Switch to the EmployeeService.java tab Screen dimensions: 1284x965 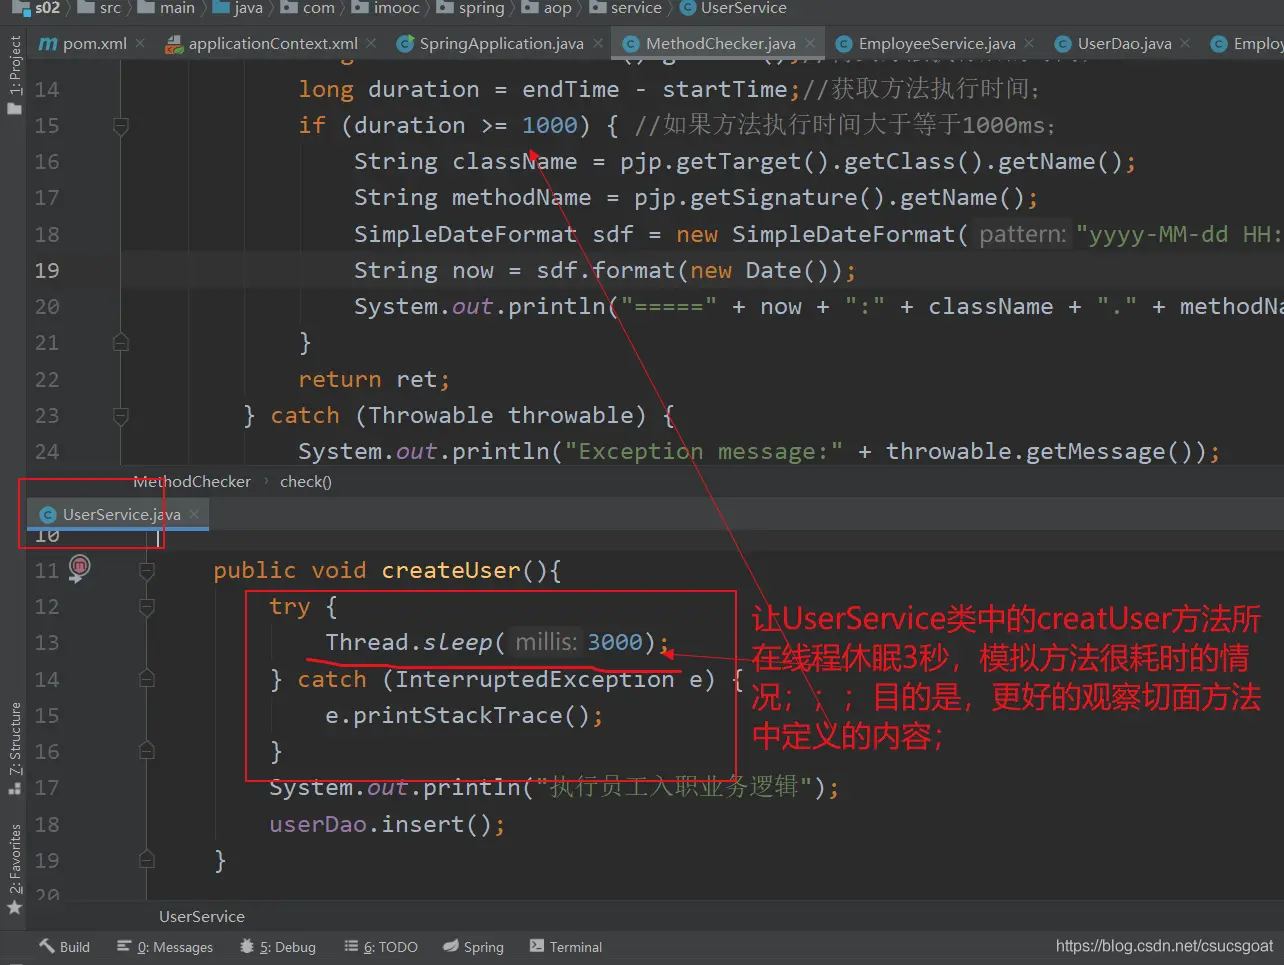point(936,43)
